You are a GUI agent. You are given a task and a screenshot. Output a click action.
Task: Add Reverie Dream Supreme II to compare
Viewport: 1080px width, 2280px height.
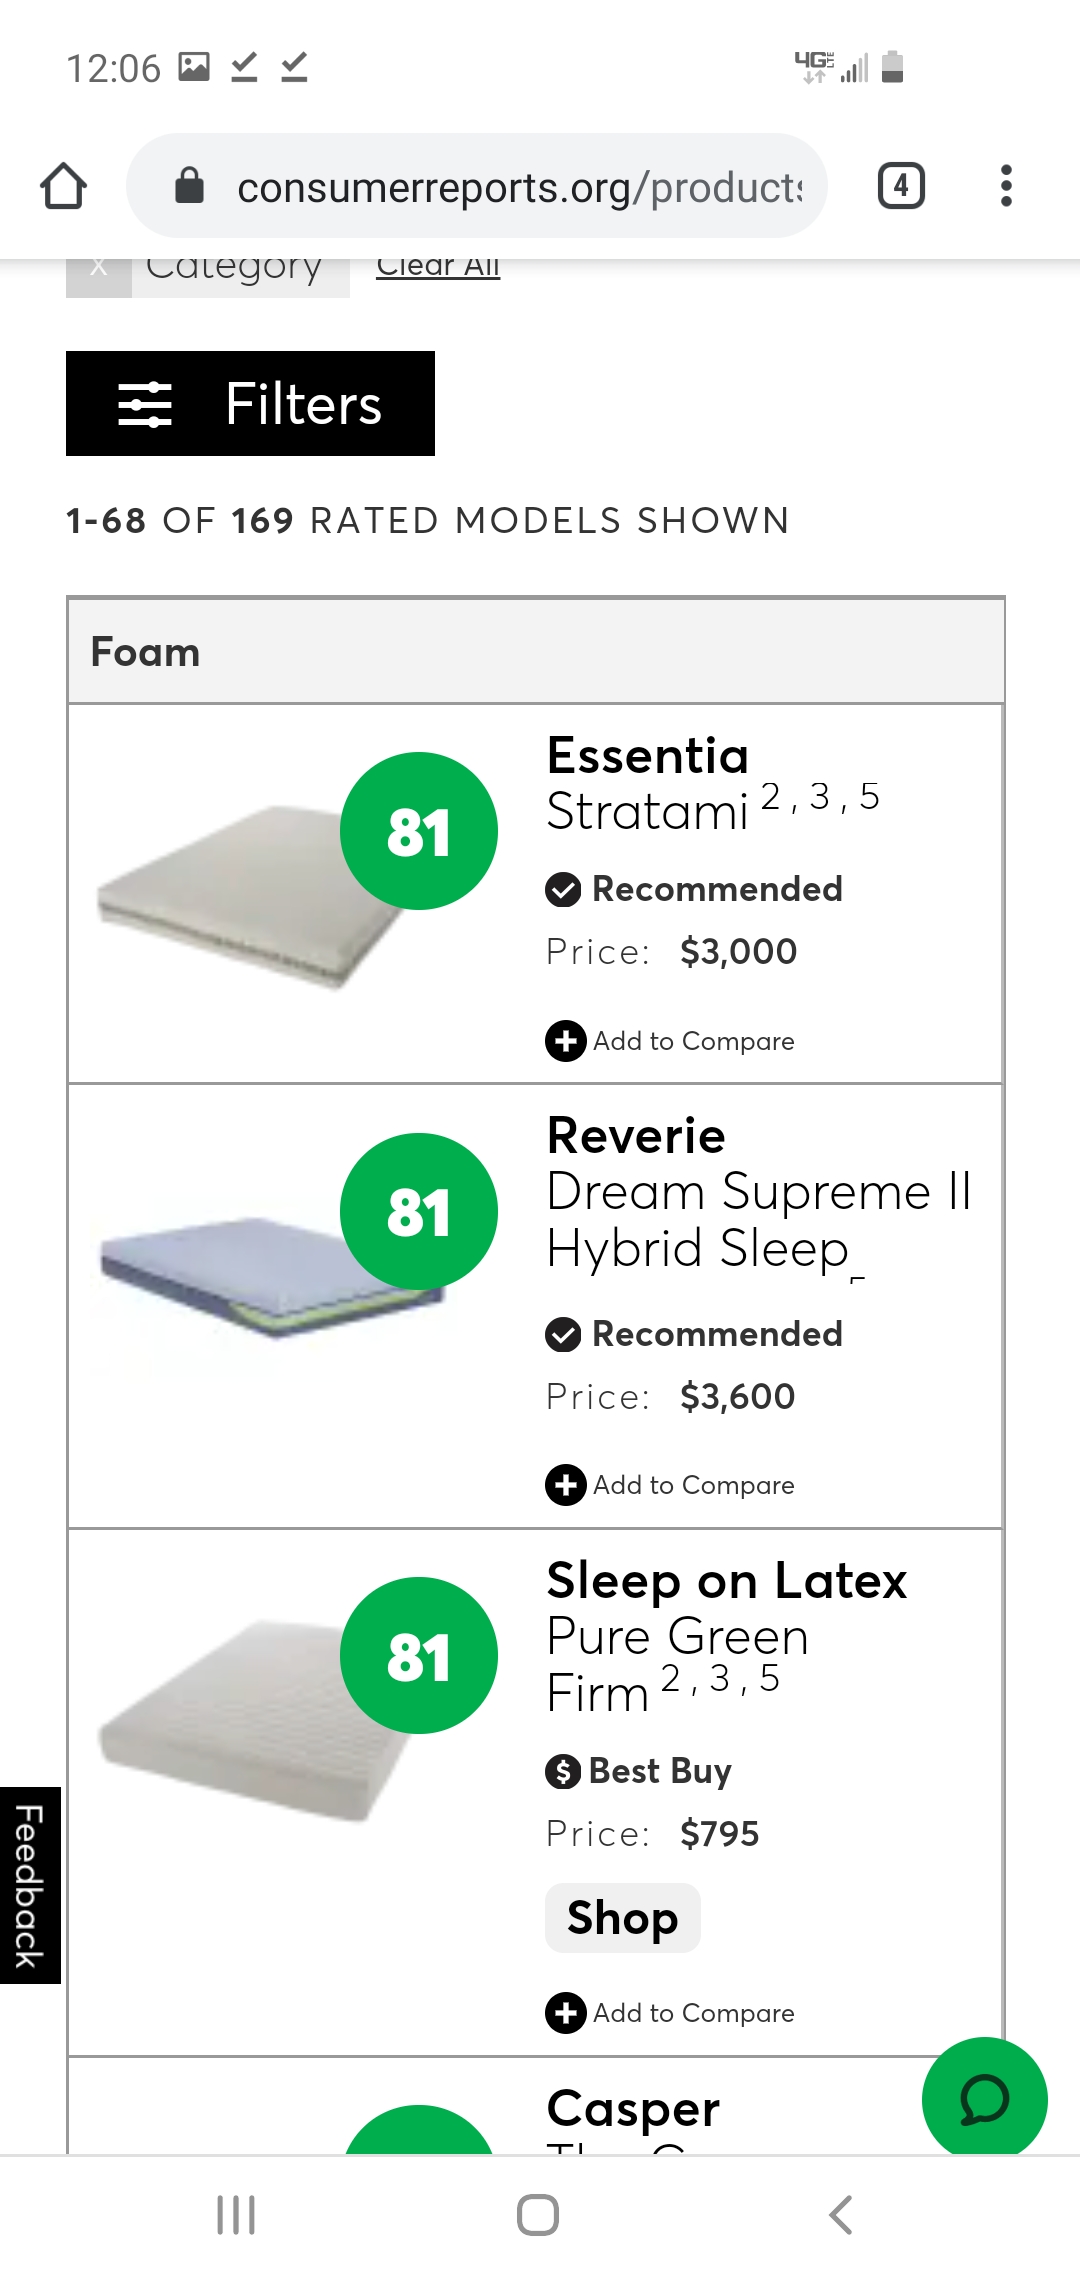670,1485
